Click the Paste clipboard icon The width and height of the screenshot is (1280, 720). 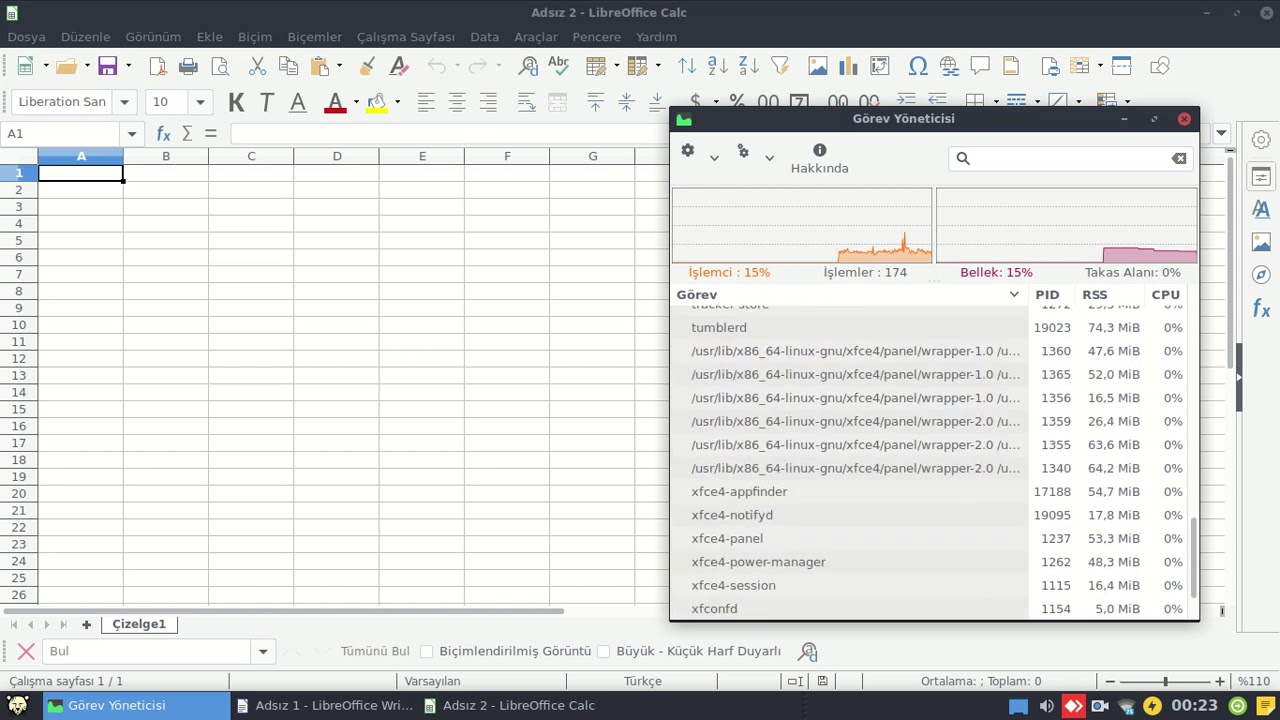(x=320, y=66)
